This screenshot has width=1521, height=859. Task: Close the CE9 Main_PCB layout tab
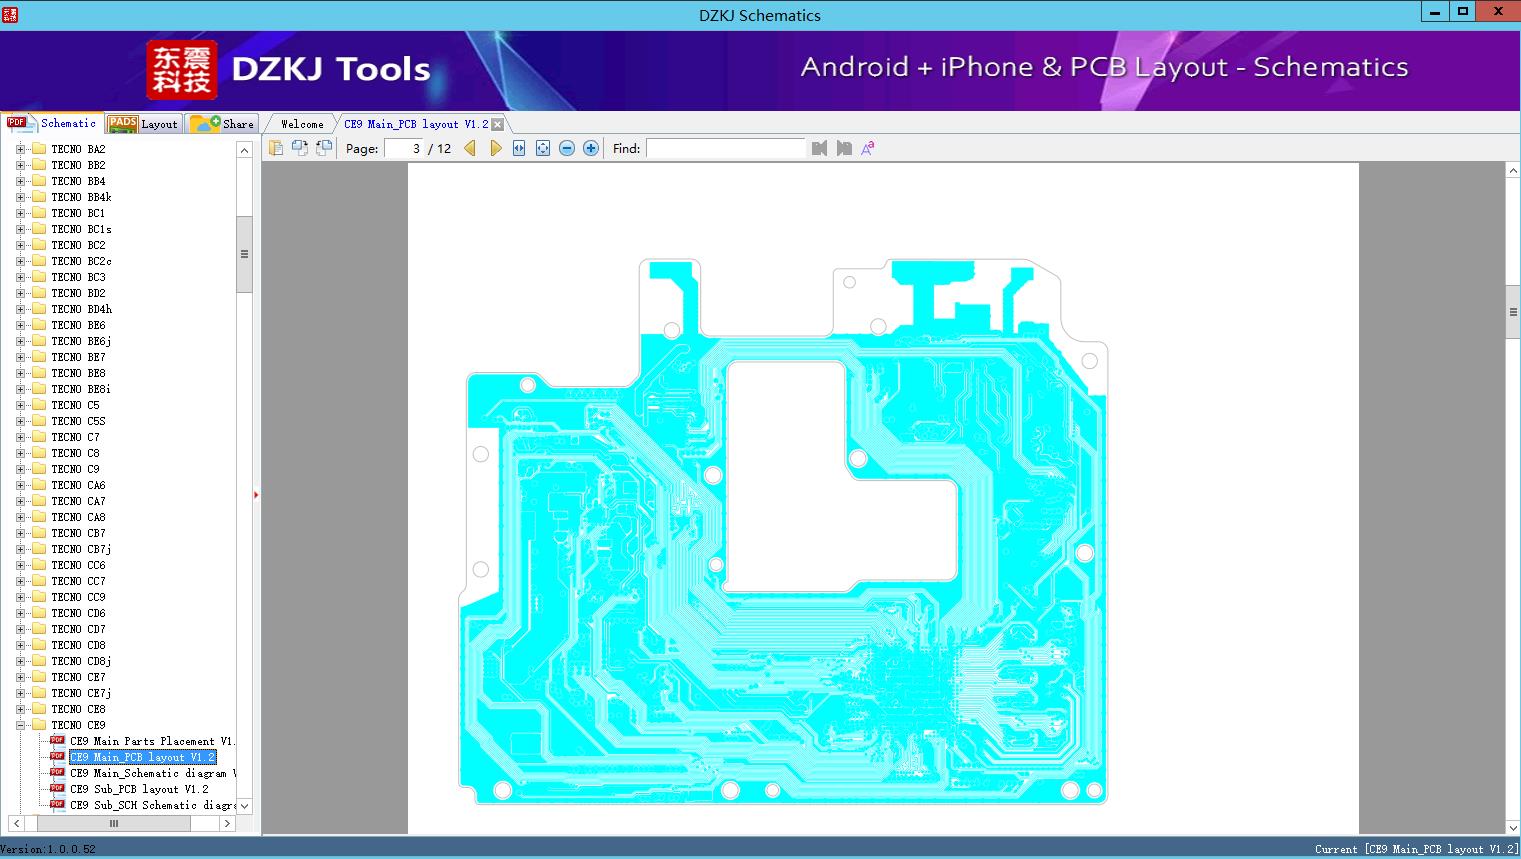pos(498,125)
